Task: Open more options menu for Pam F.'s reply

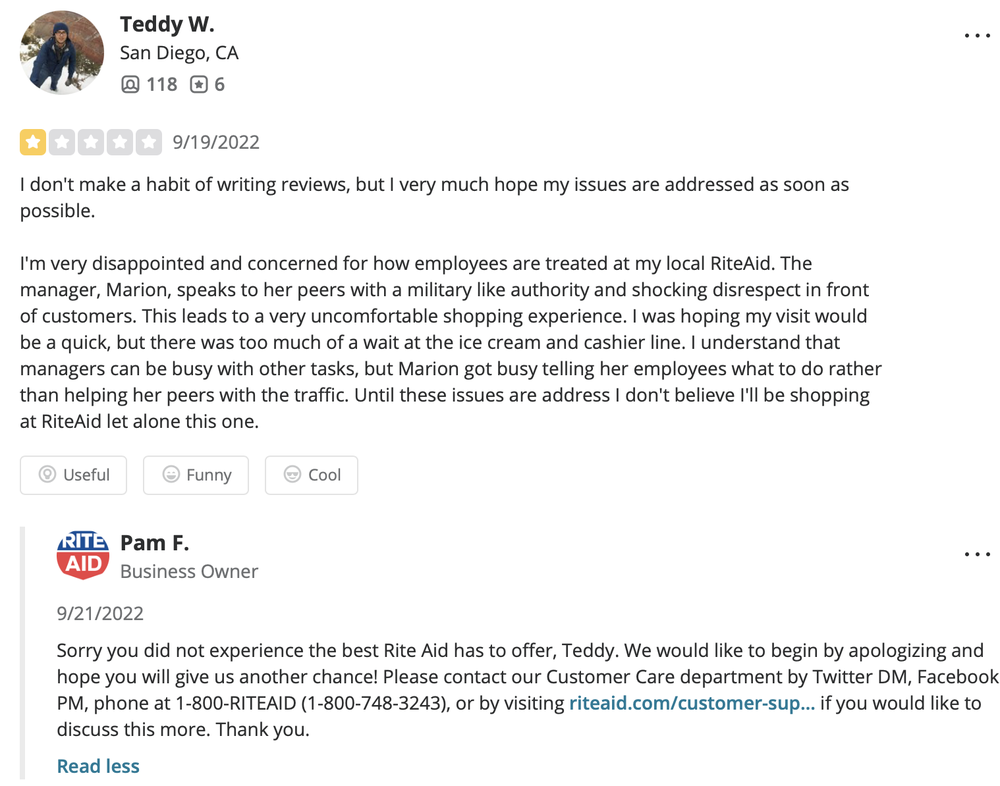Action: tap(976, 554)
